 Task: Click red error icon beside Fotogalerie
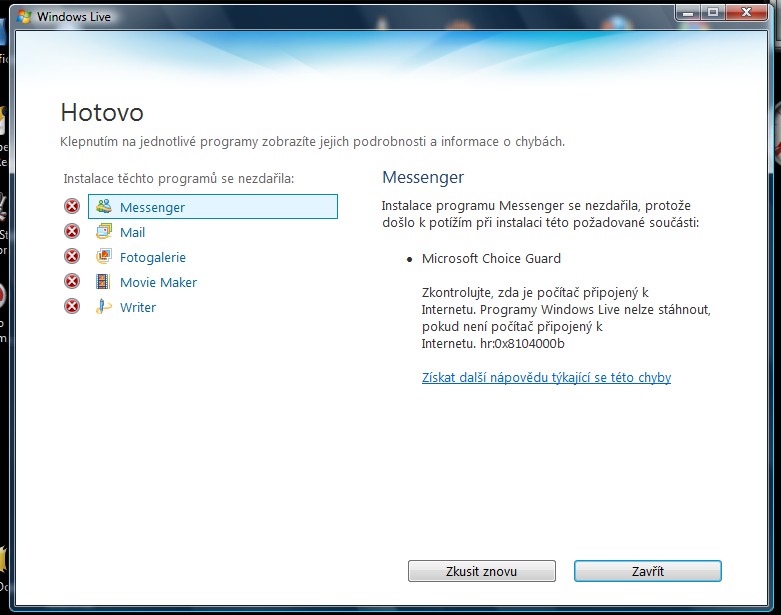click(72, 256)
